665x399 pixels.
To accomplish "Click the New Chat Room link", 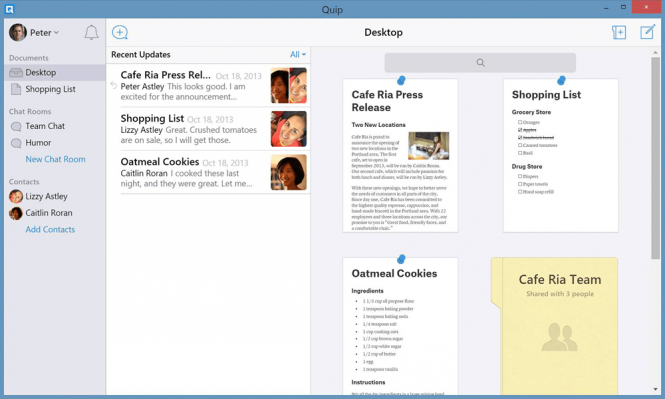I will 55,159.
